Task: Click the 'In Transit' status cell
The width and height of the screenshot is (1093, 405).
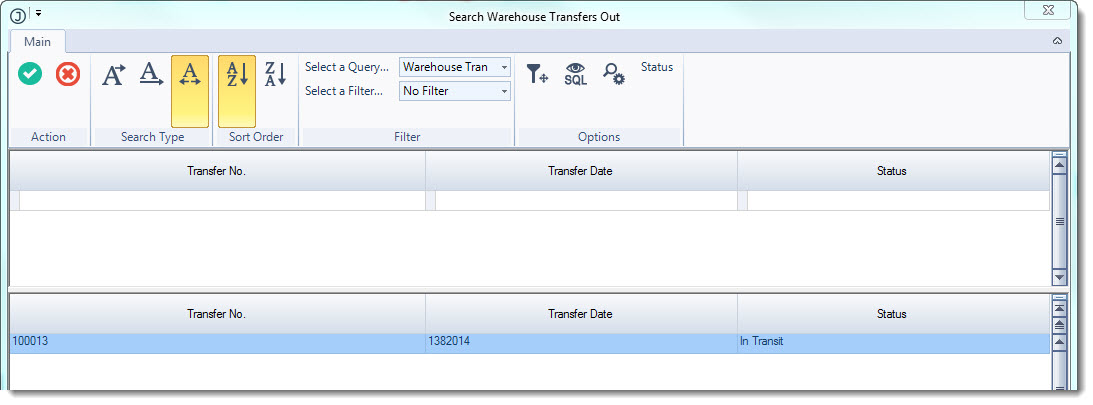Action: click(893, 343)
